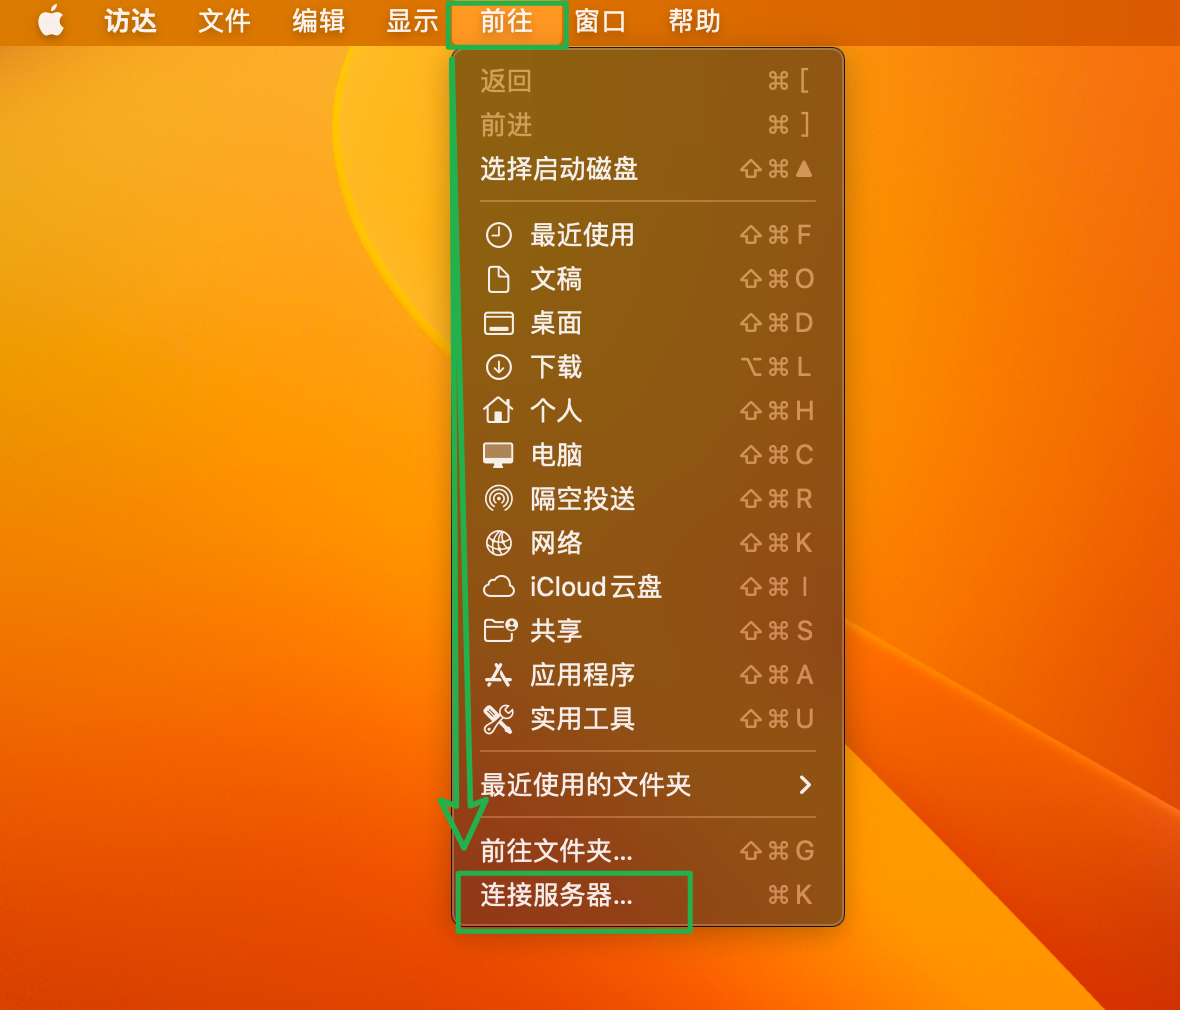Click the applications icon beside 应用程序
Screen dimensions: 1180x1010
498,675
